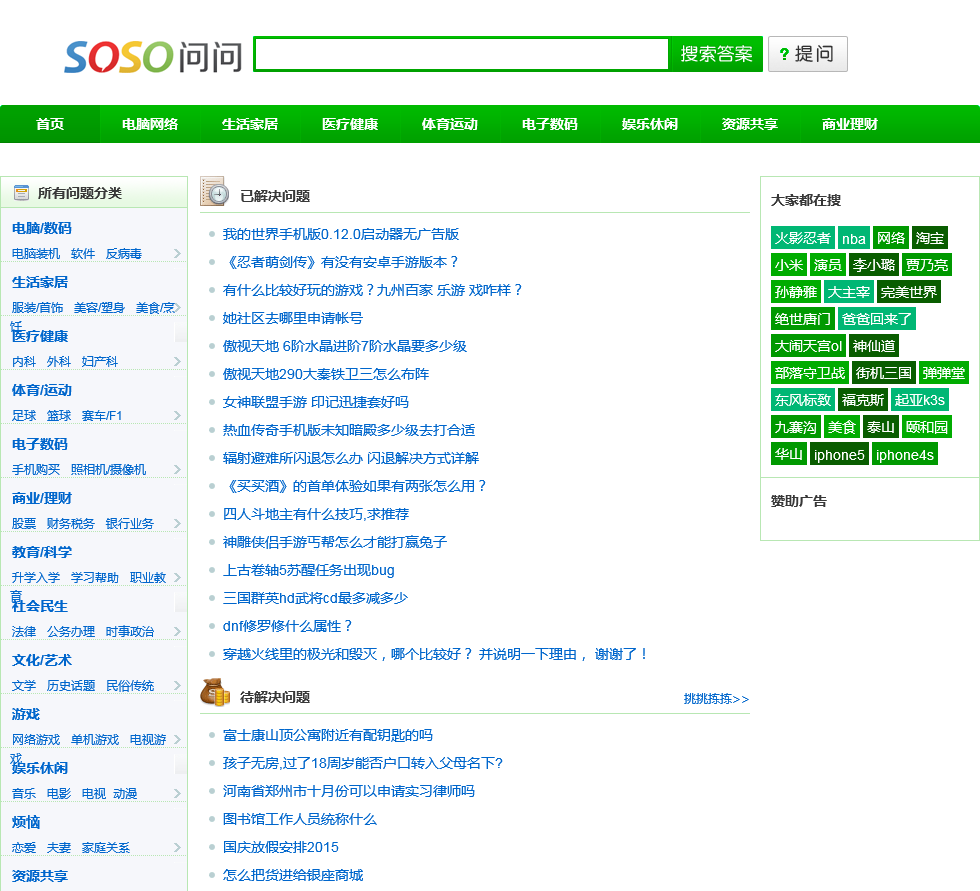This screenshot has height=891, width=980.
Task: Open the 教育/科学 category heading
Action: click(x=42, y=552)
